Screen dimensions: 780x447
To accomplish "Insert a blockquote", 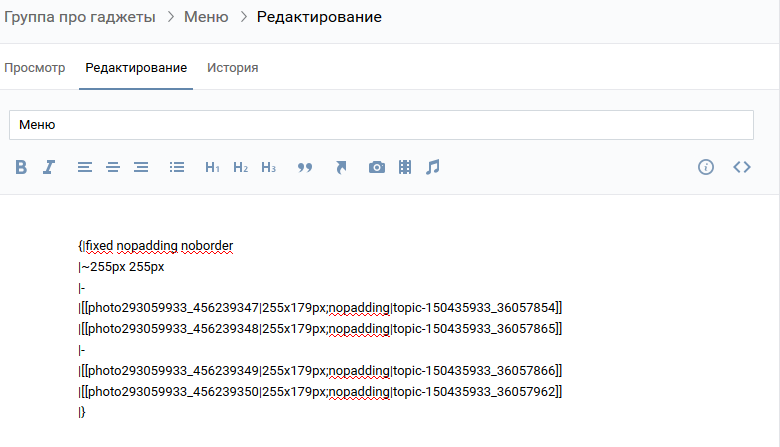I will (x=305, y=167).
